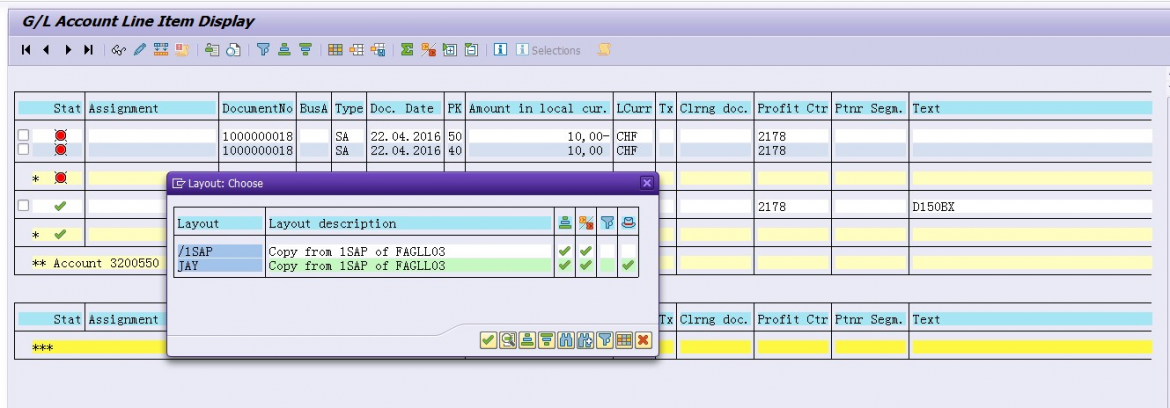
Task: Click the note icon right of Selections
Action: 604,50
